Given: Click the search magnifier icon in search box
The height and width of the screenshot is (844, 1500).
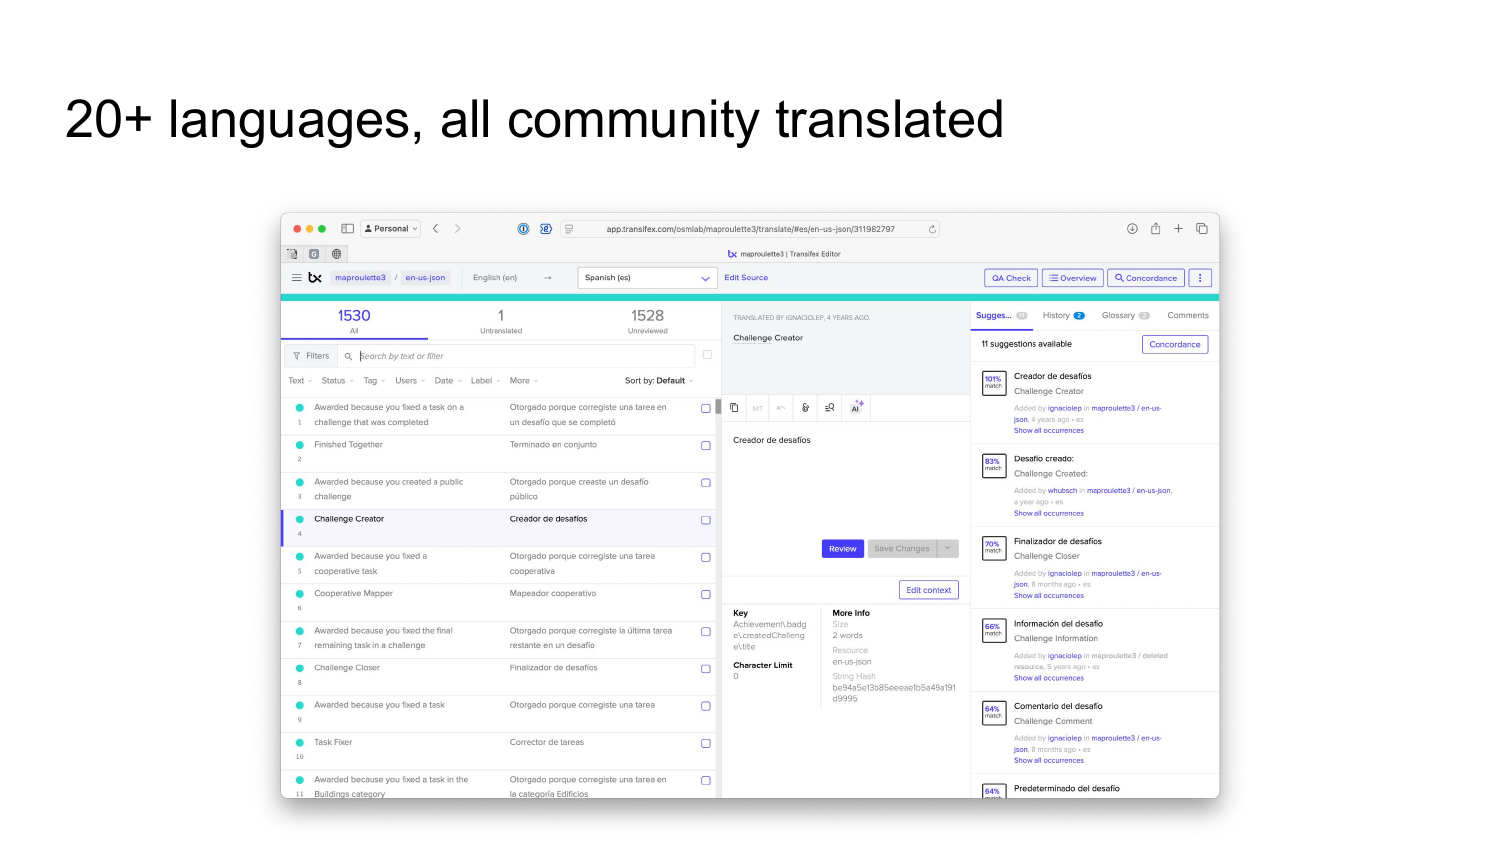Looking at the screenshot, I should (348, 356).
